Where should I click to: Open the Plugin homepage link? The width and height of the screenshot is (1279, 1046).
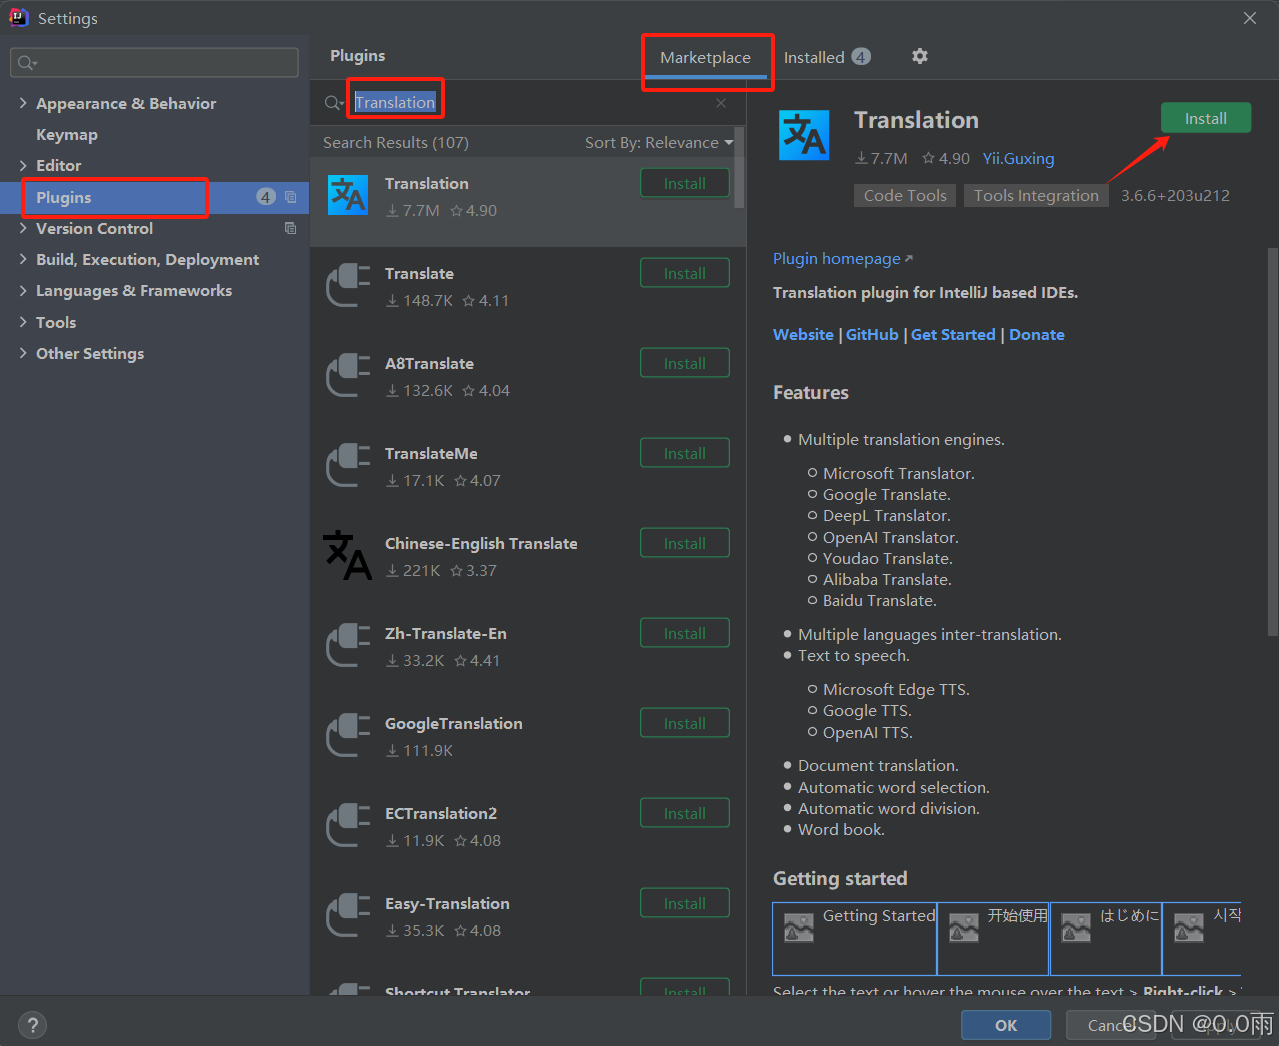[x=842, y=258]
